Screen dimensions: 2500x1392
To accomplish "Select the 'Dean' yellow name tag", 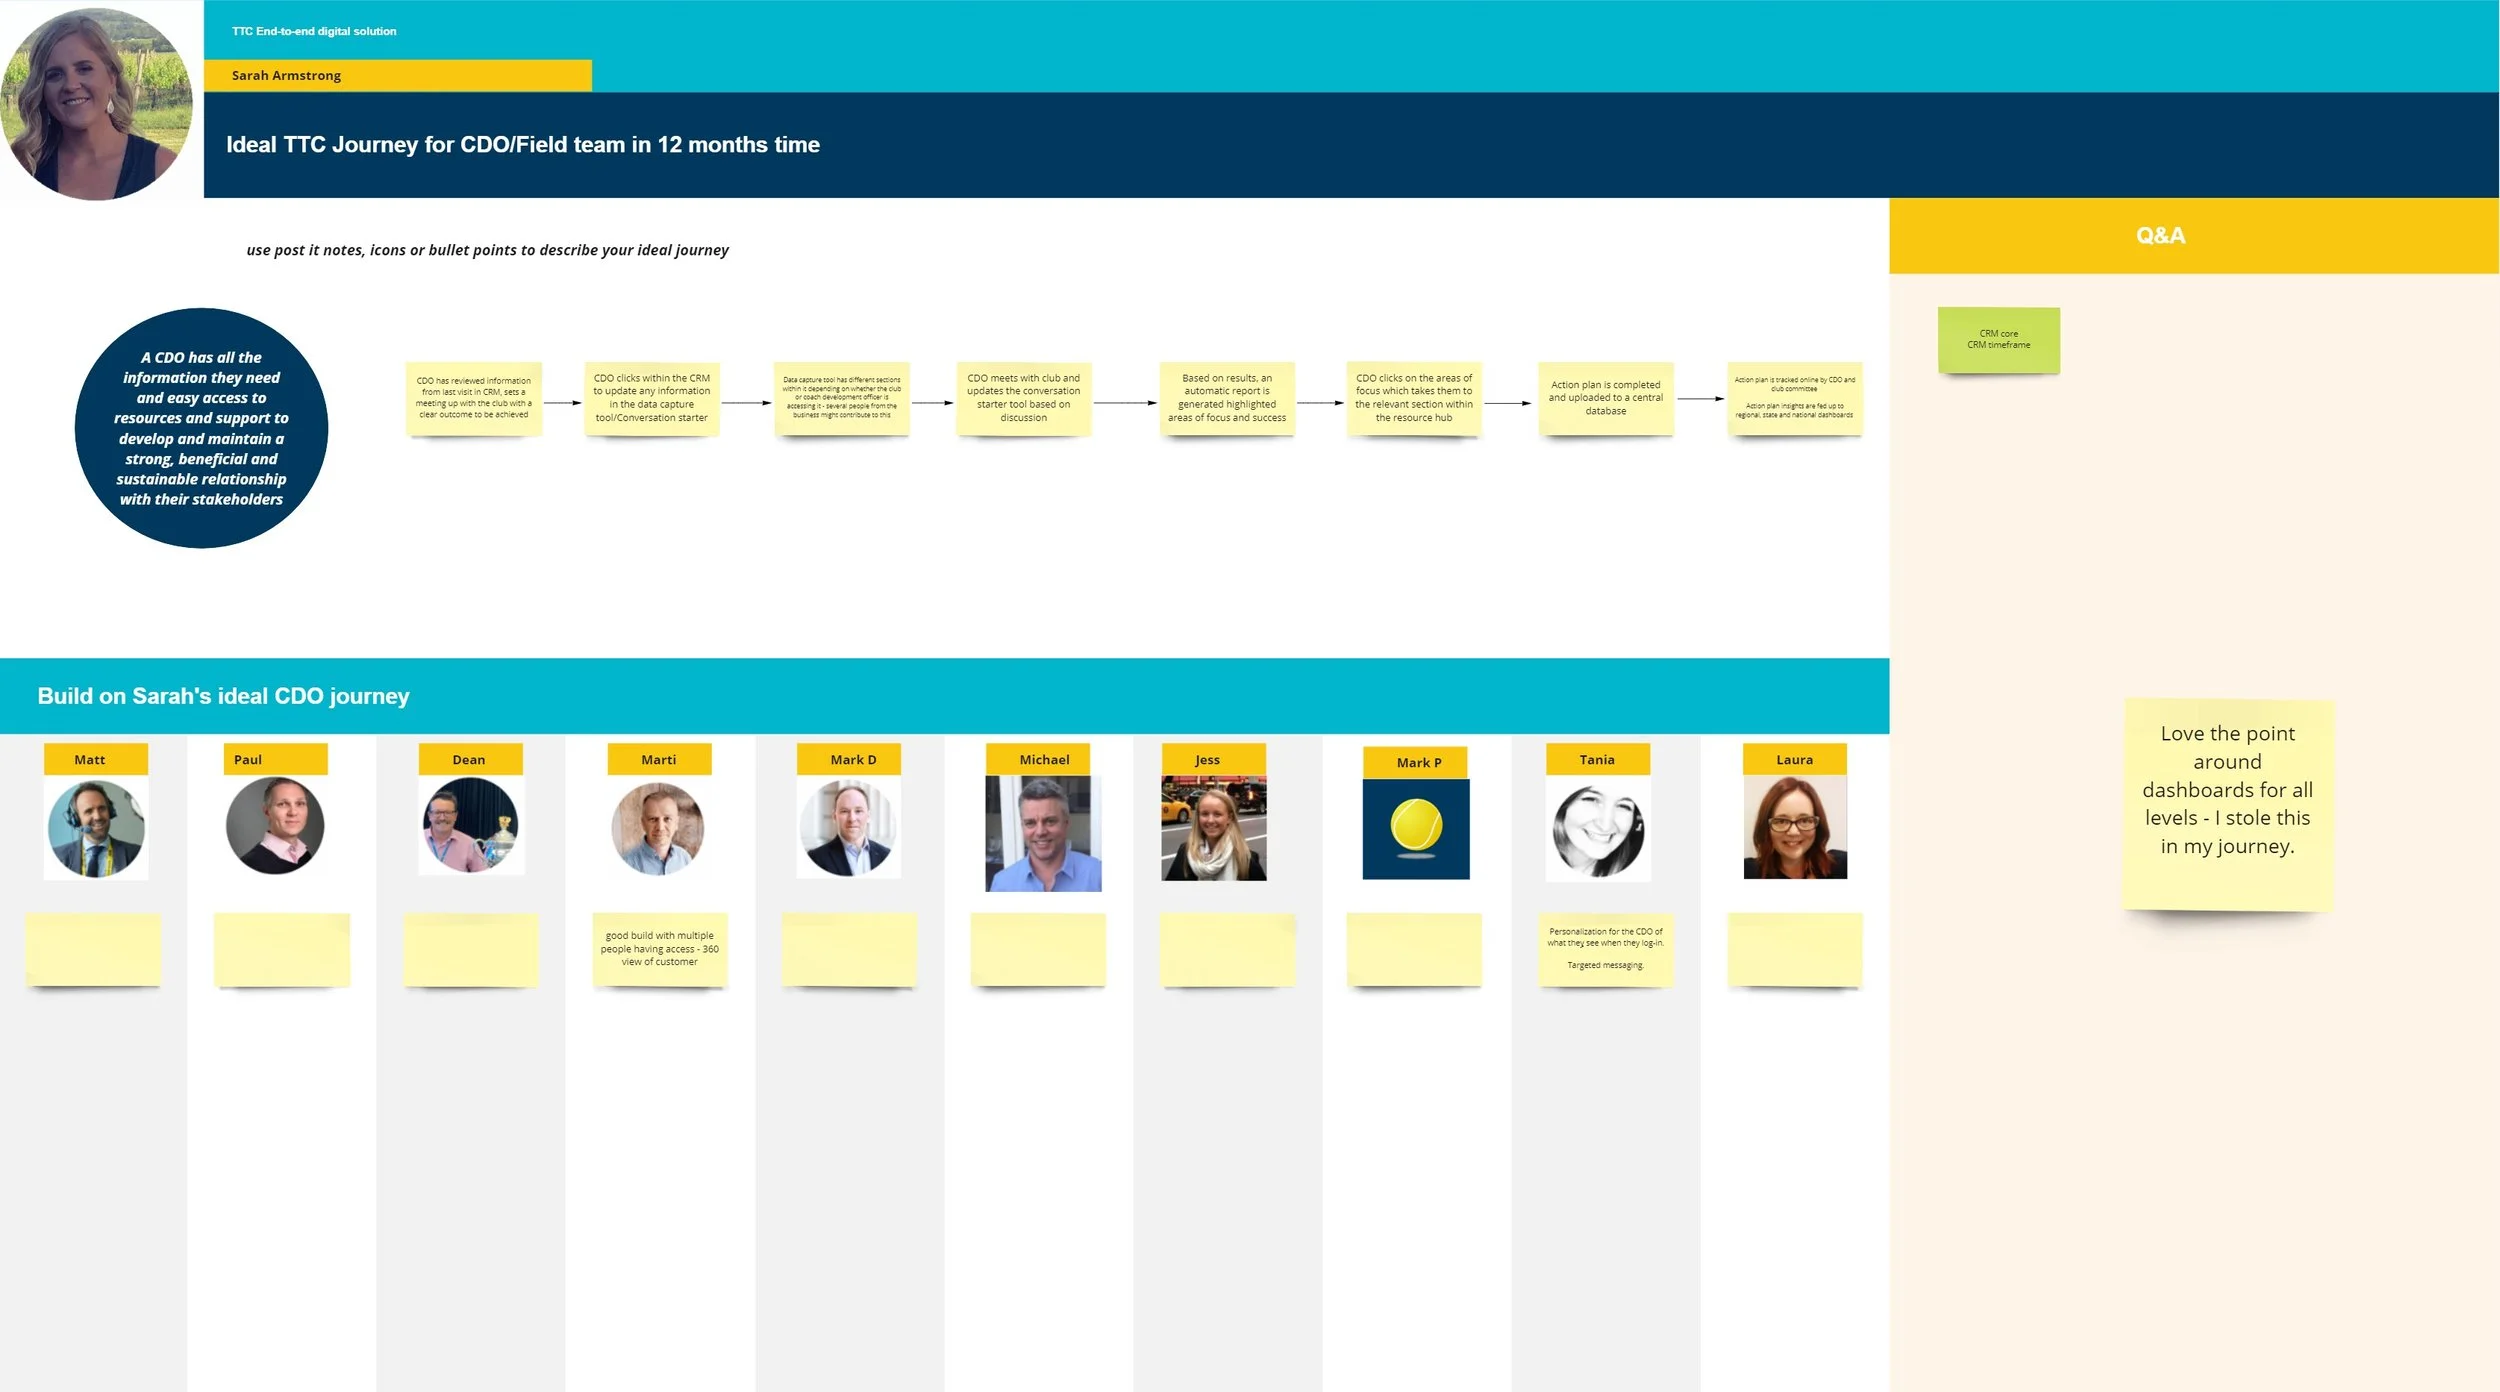I will [x=470, y=759].
